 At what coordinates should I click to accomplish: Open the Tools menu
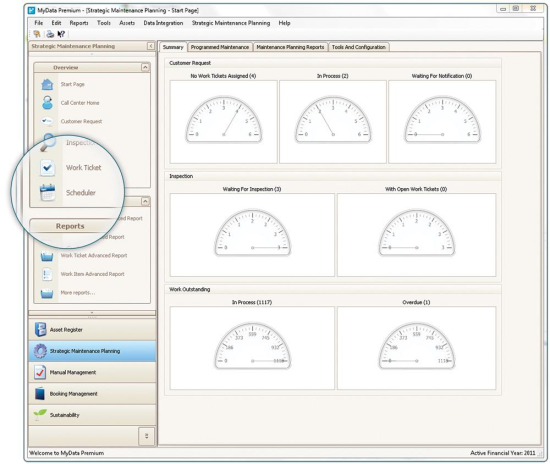(104, 23)
